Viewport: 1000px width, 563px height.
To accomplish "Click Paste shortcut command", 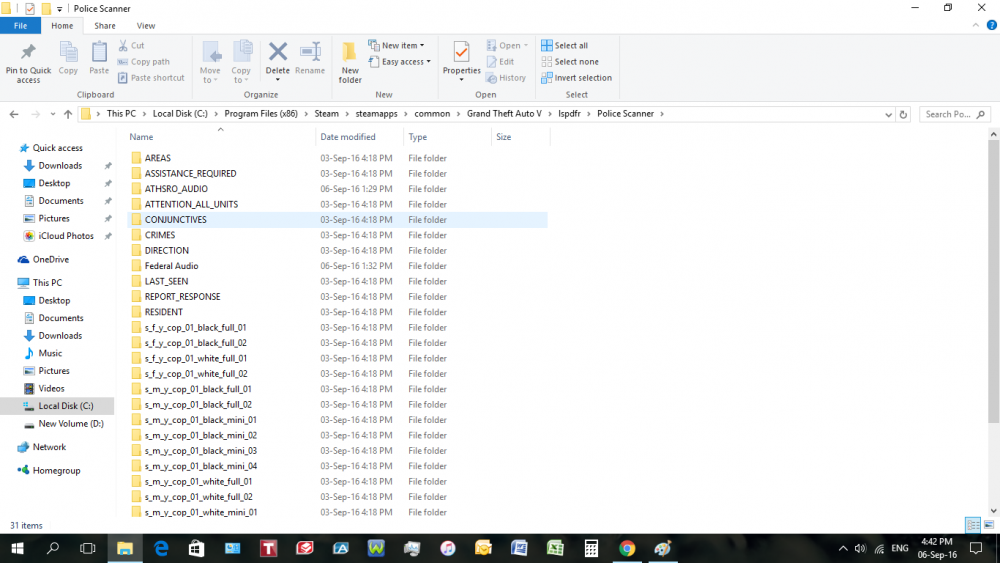I will tap(151, 78).
